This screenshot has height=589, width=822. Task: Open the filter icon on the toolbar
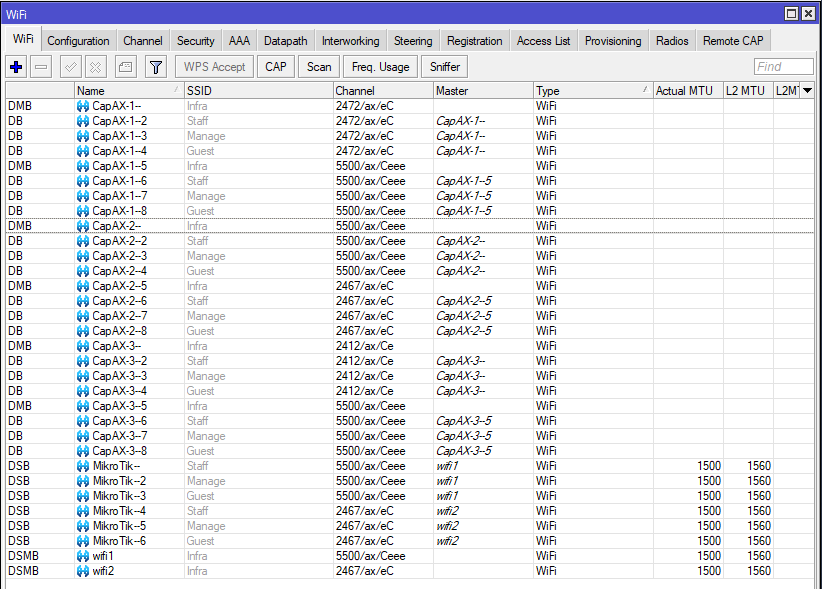click(155, 66)
